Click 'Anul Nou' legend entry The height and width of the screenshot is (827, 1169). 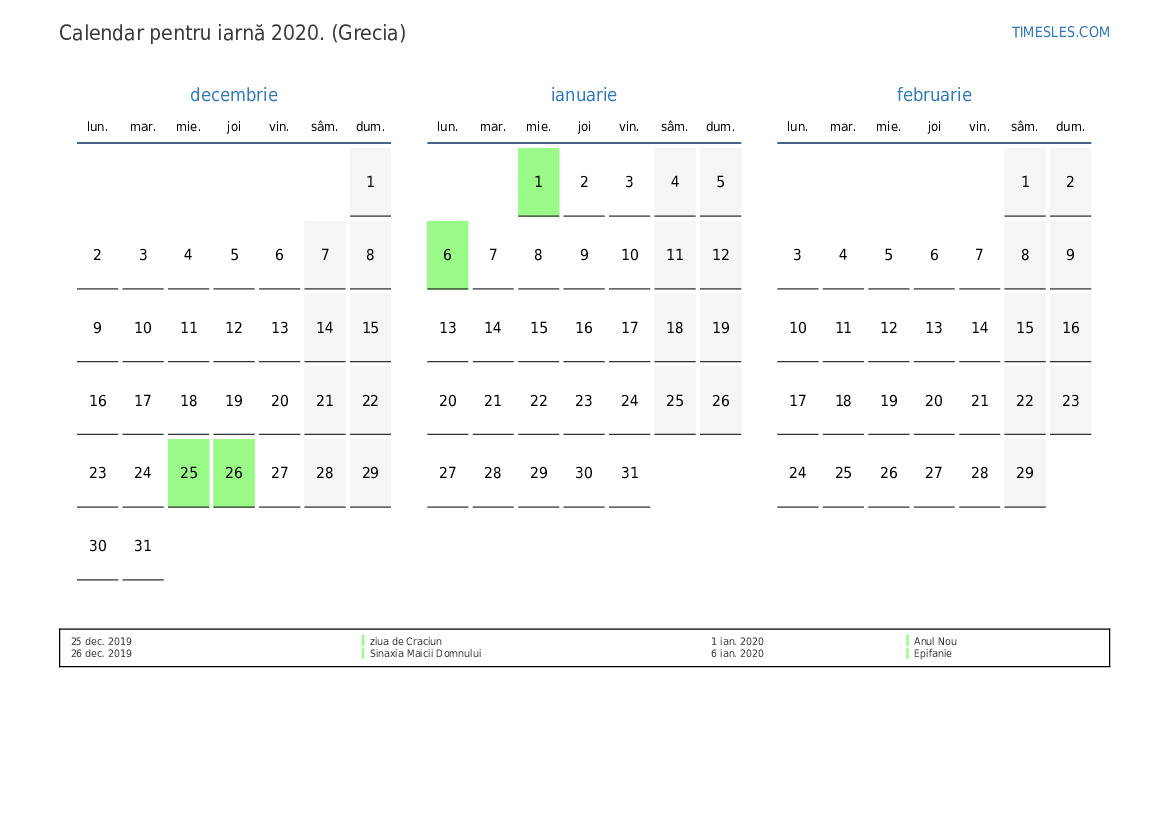click(x=935, y=641)
